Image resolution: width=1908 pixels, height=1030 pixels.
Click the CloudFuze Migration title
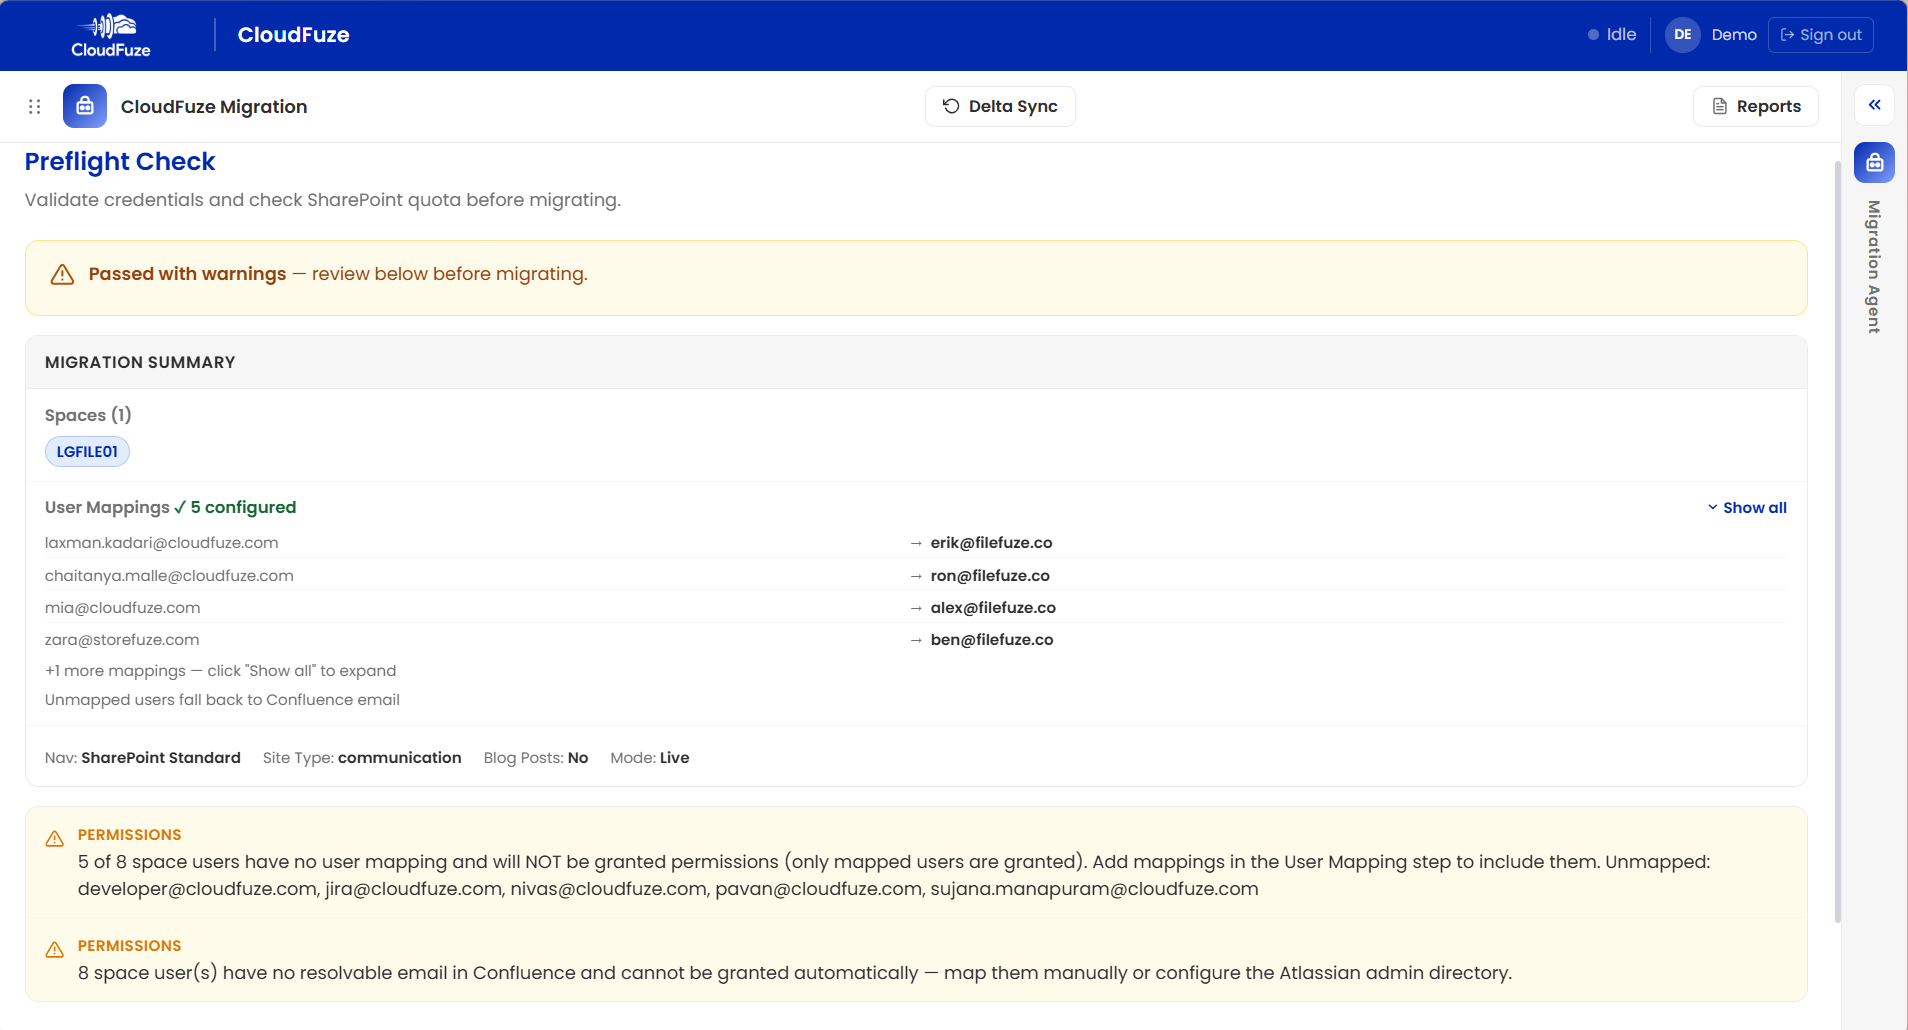pyautogui.click(x=214, y=107)
